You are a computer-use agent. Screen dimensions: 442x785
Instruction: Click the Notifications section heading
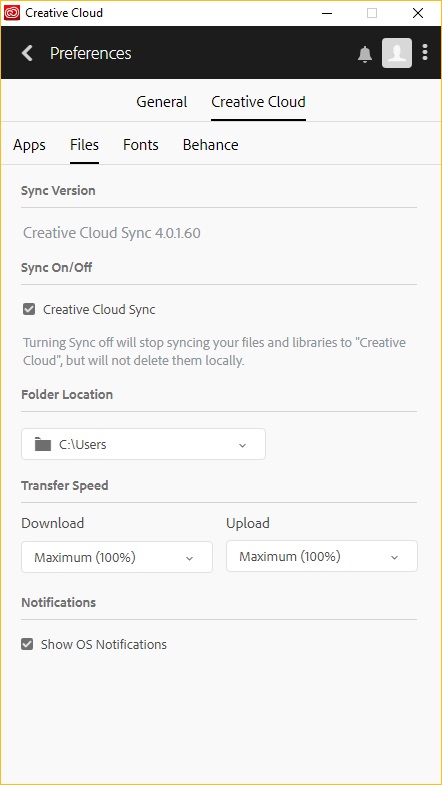coord(59,602)
